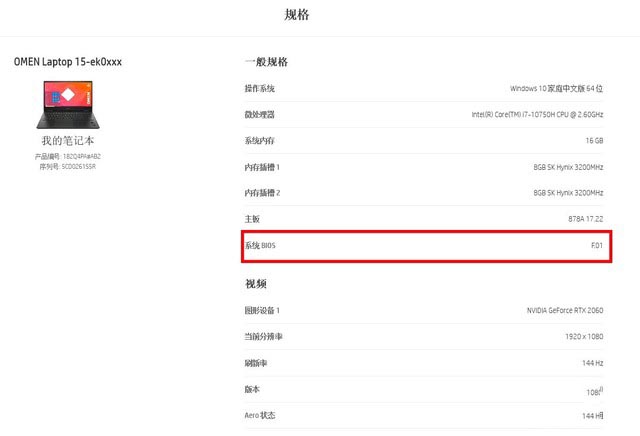Click the '视频' section heading
Viewport: 640px width, 436px height.
(256, 284)
